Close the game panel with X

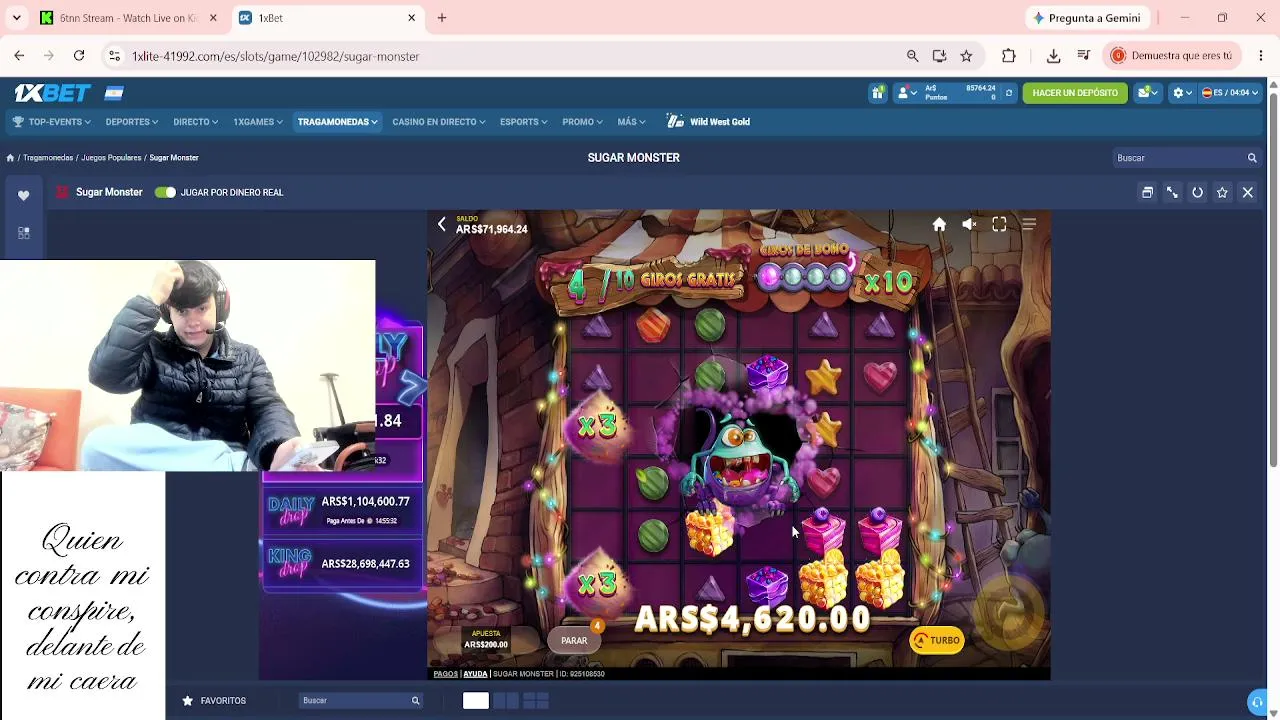click(x=1247, y=192)
